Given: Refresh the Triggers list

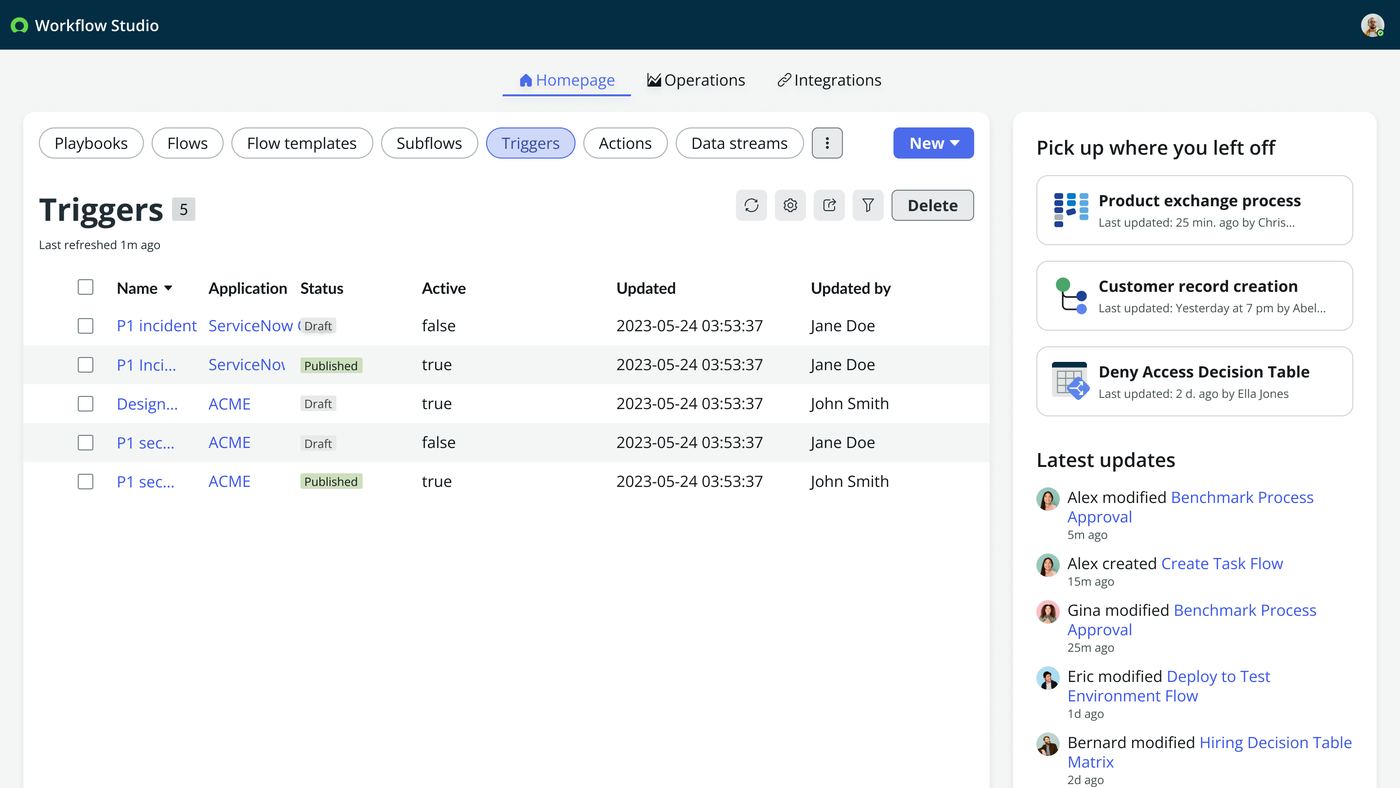Looking at the screenshot, I should tap(751, 205).
